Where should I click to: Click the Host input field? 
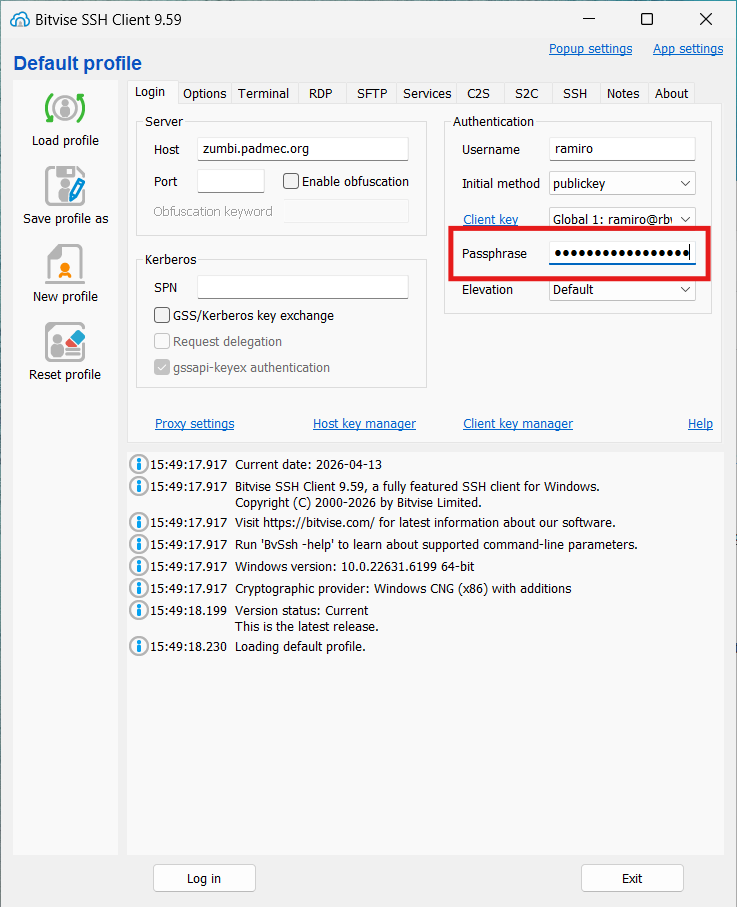(303, 149)
